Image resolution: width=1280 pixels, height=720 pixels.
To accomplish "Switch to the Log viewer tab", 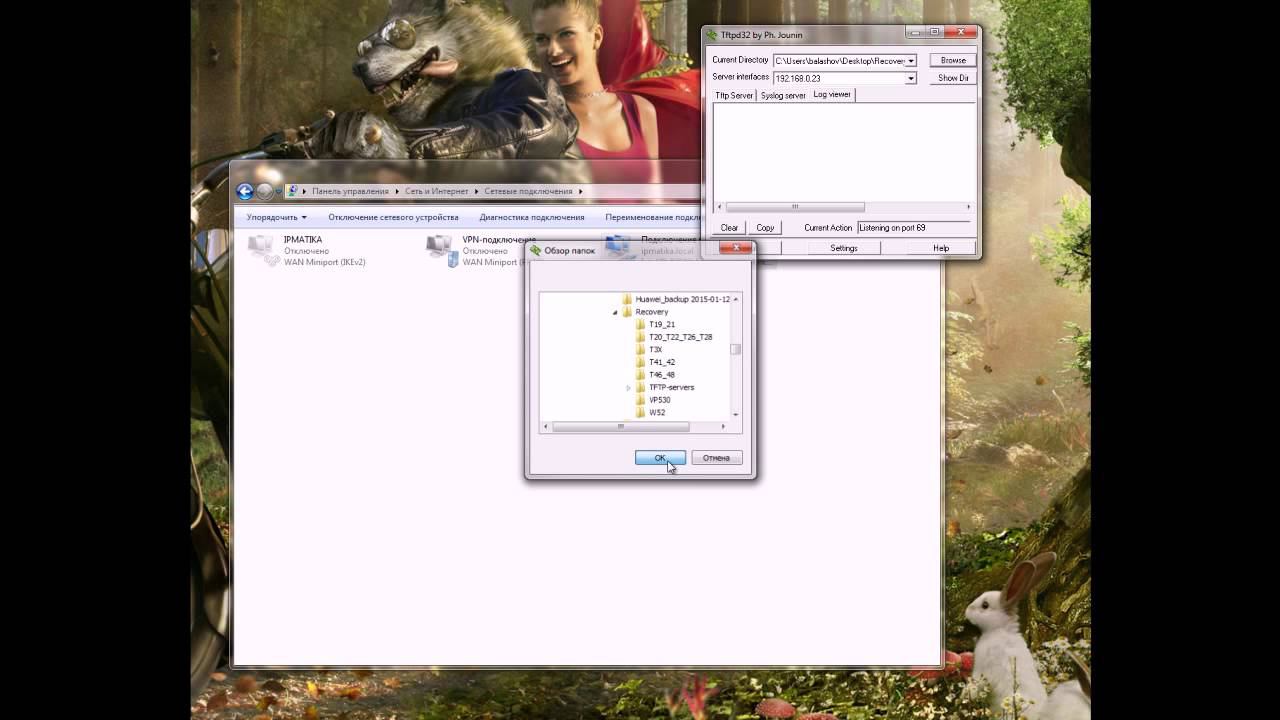I will pyautogui.click(x=832, y=94).
